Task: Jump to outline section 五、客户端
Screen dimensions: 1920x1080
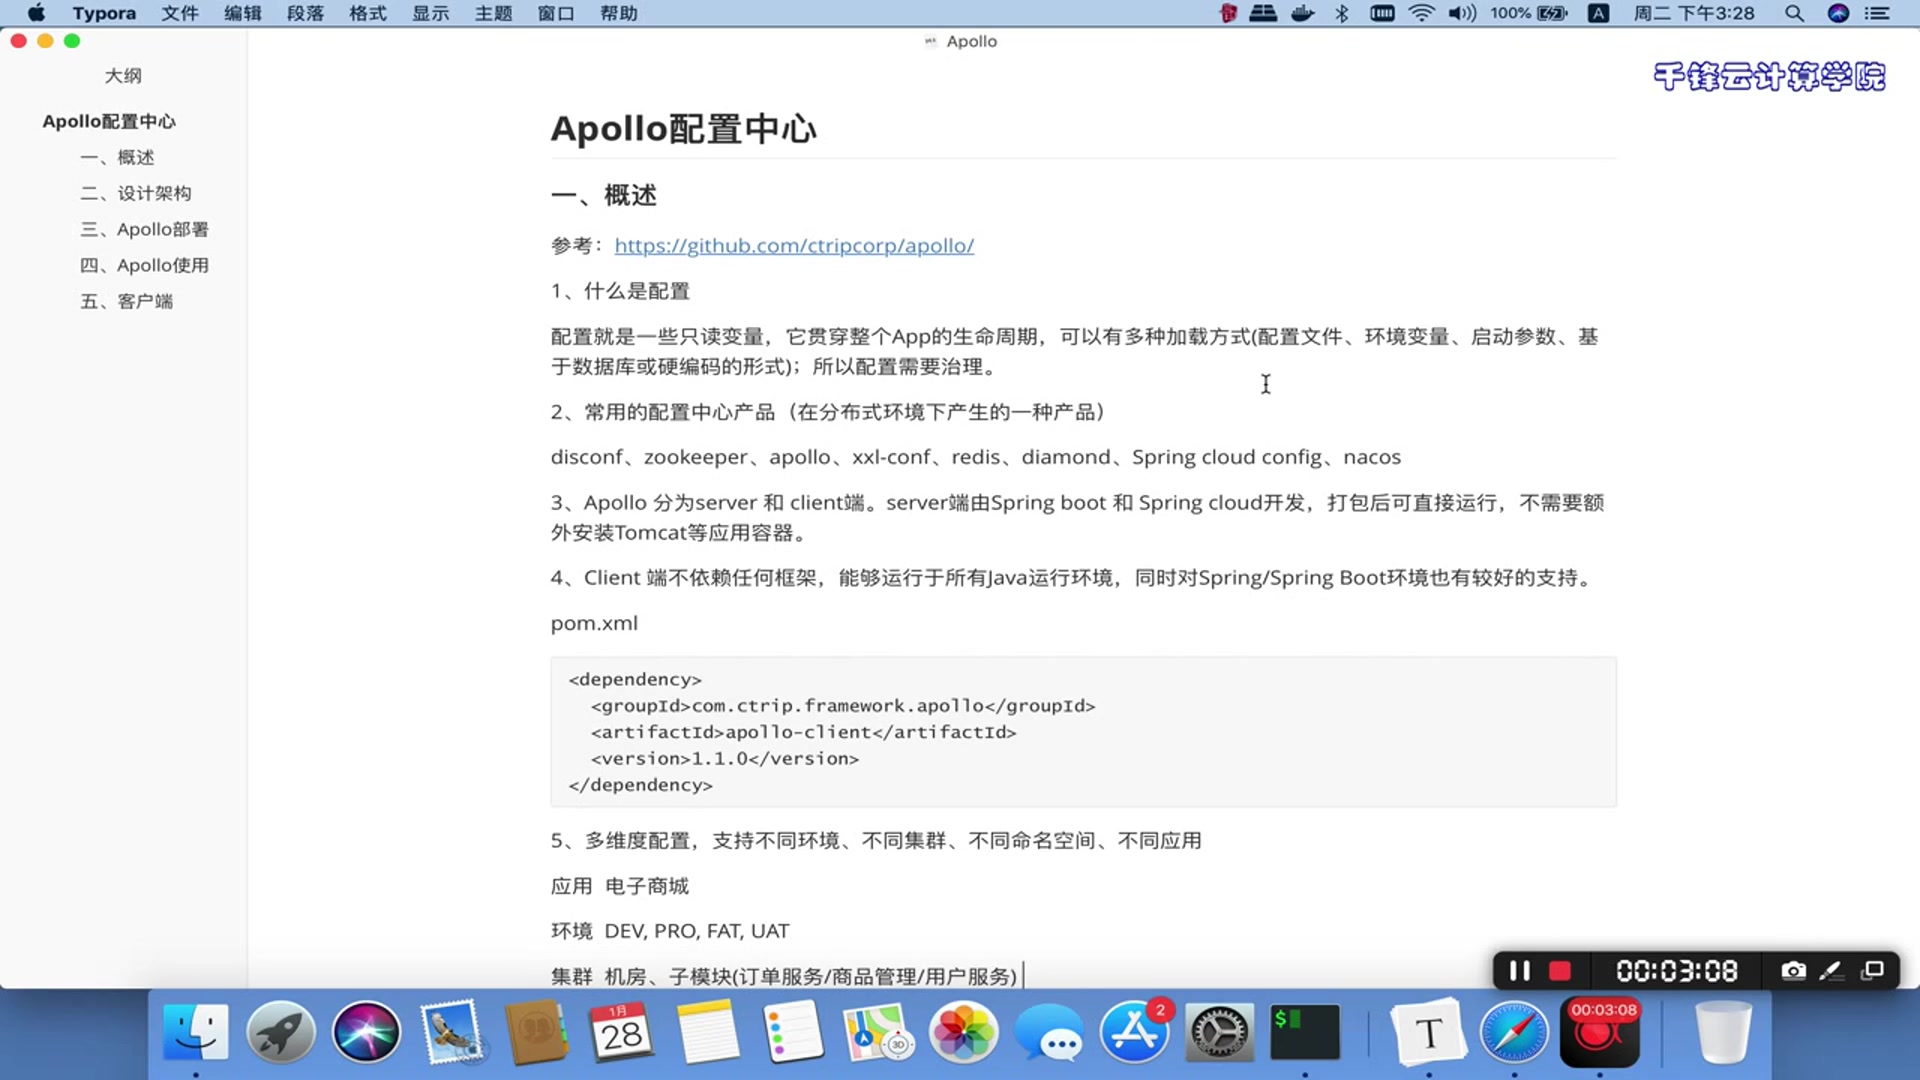Action: [126, 301]
